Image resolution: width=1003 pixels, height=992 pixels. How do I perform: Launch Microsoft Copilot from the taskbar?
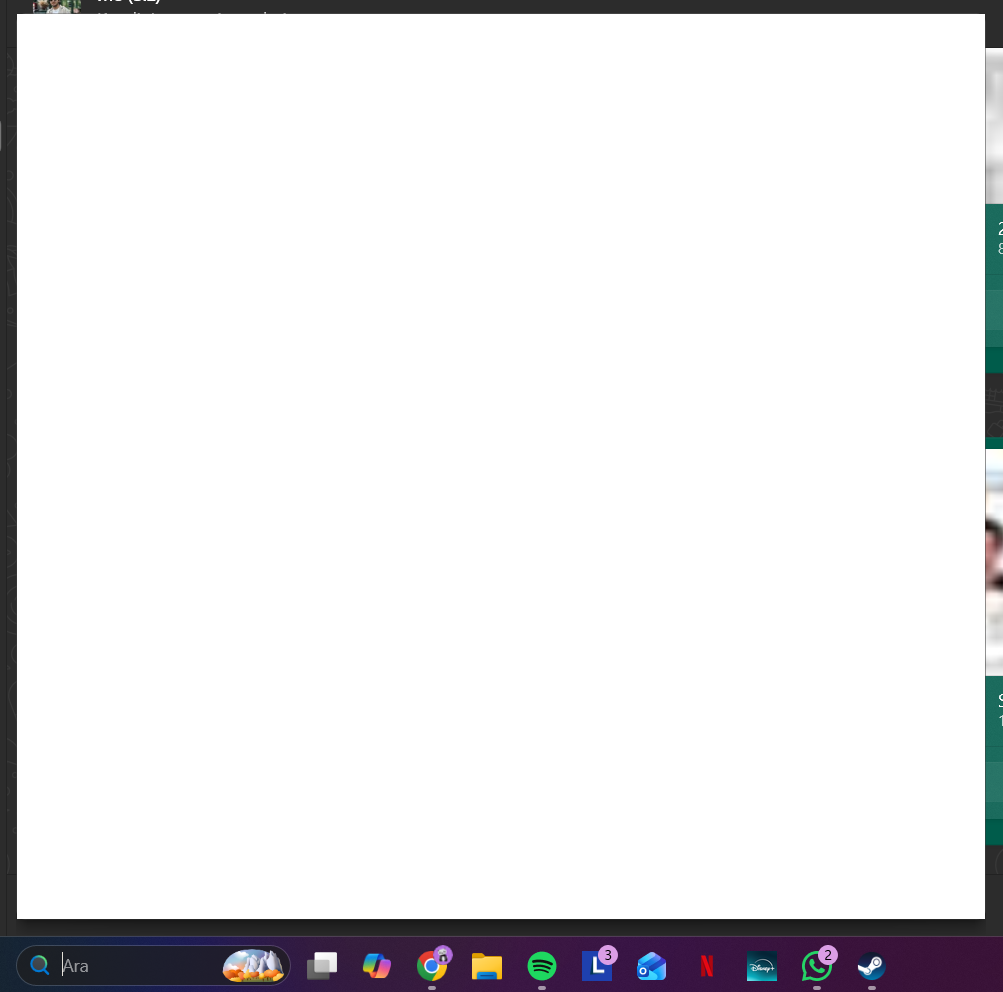(377, 966)
